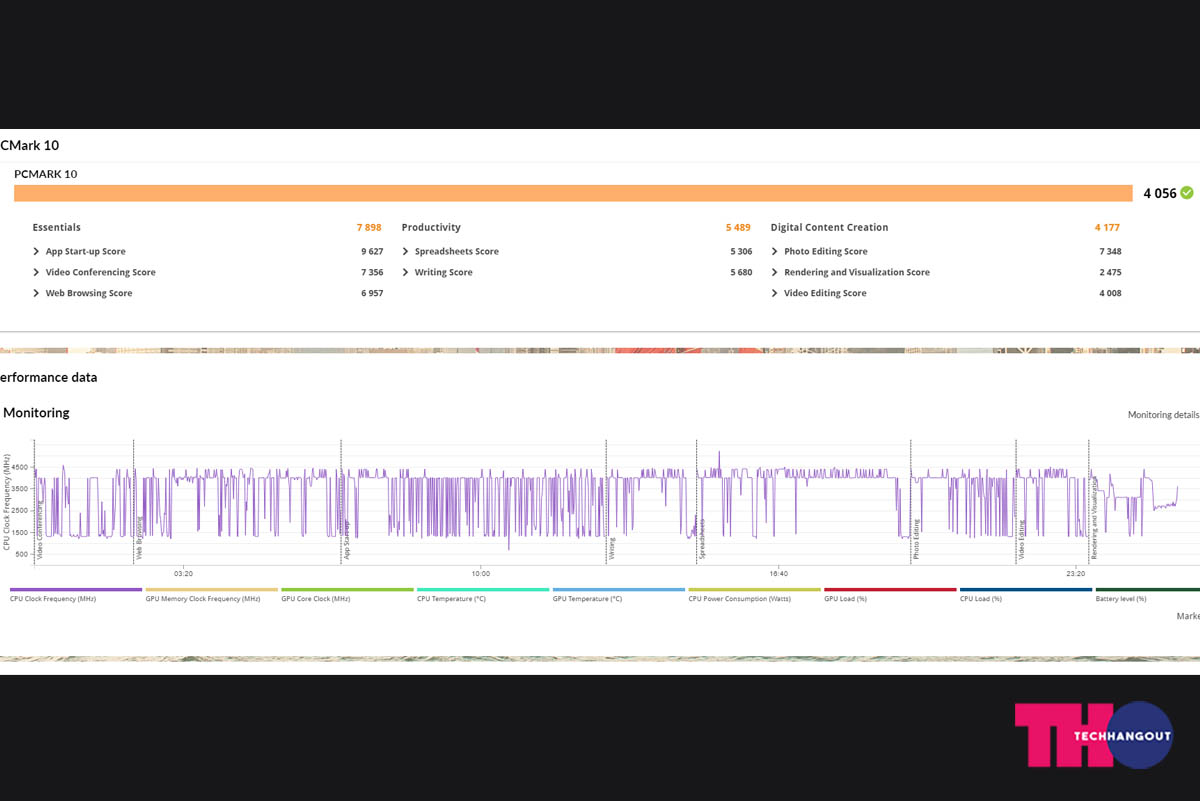Screen dimensions: 1200x801
Task: Click the Video Conferencing score value 7 356
Action: [372, 273]
